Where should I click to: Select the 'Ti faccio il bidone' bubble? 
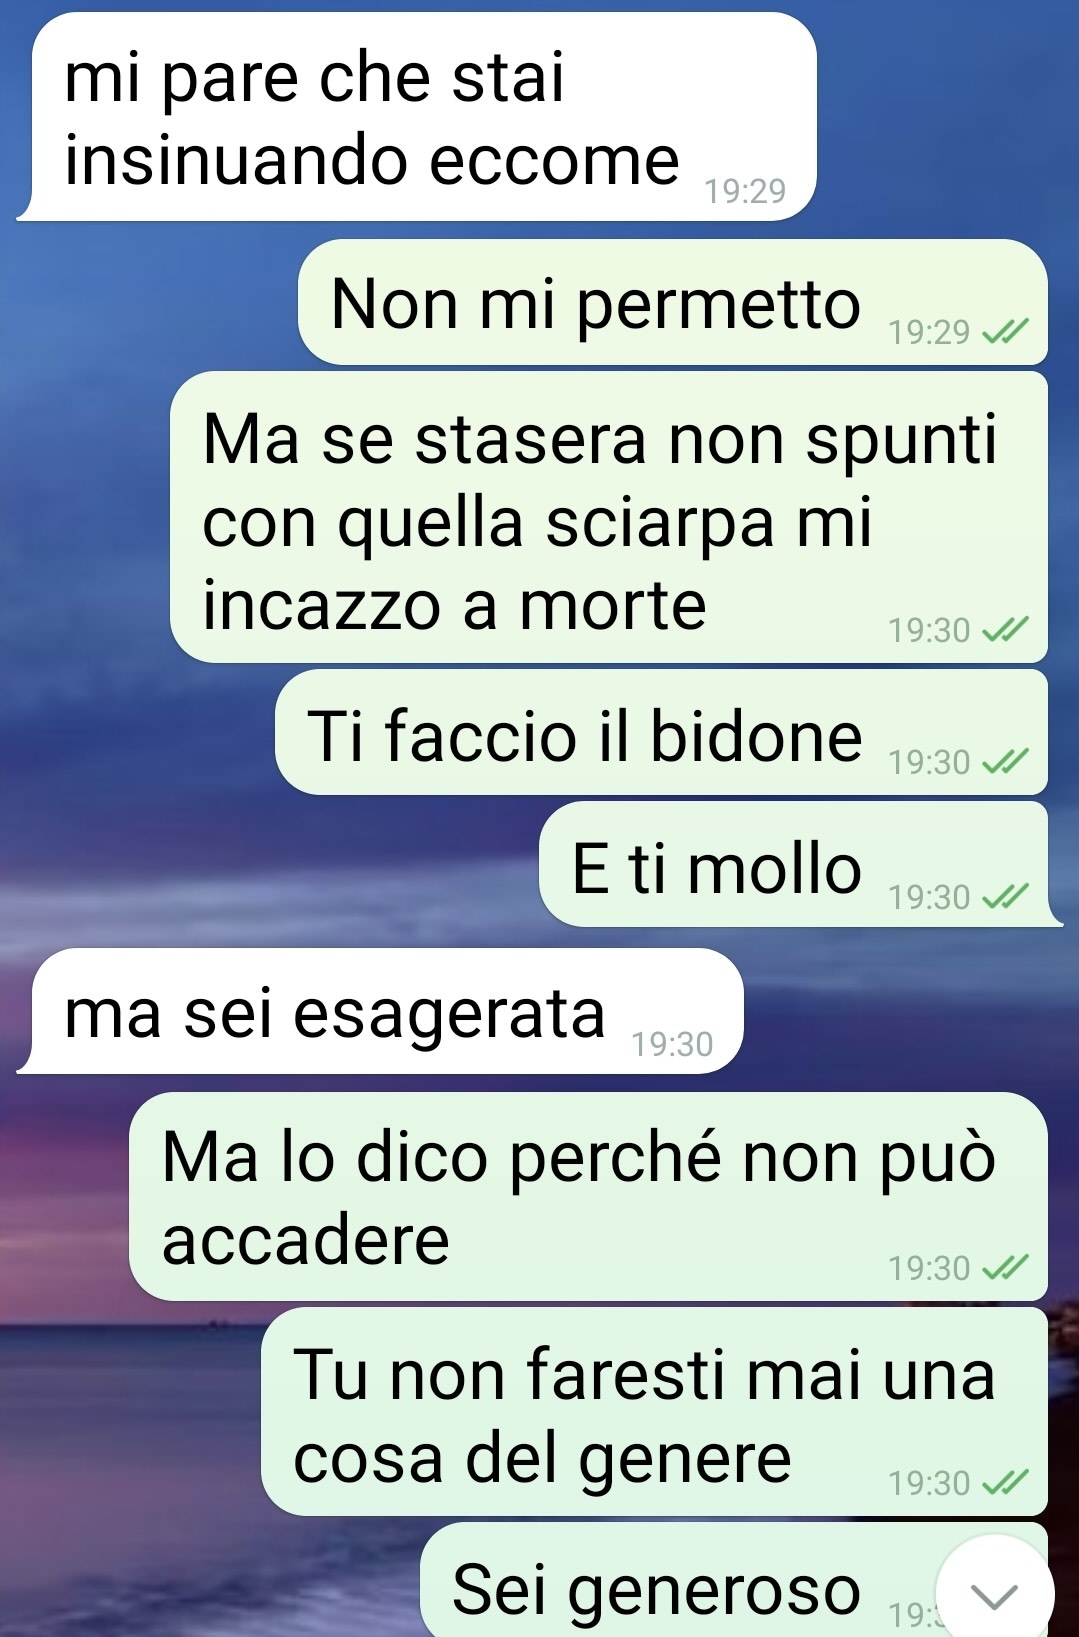coord(661,733)
